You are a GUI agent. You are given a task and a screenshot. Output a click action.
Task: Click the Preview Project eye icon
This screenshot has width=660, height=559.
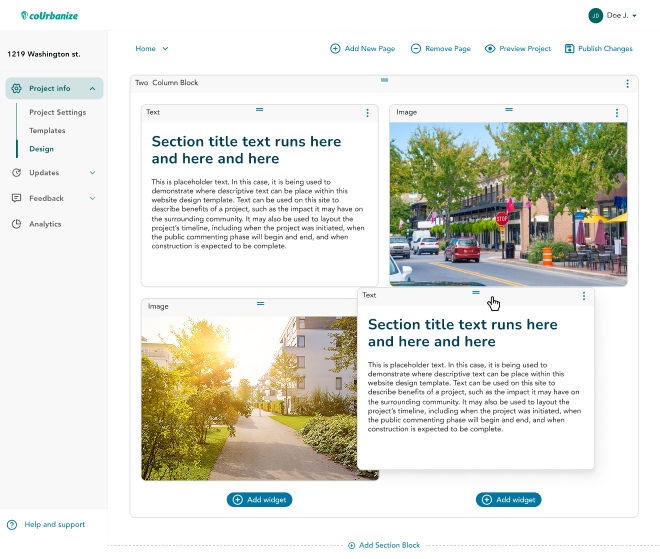[x=490, y=48]
